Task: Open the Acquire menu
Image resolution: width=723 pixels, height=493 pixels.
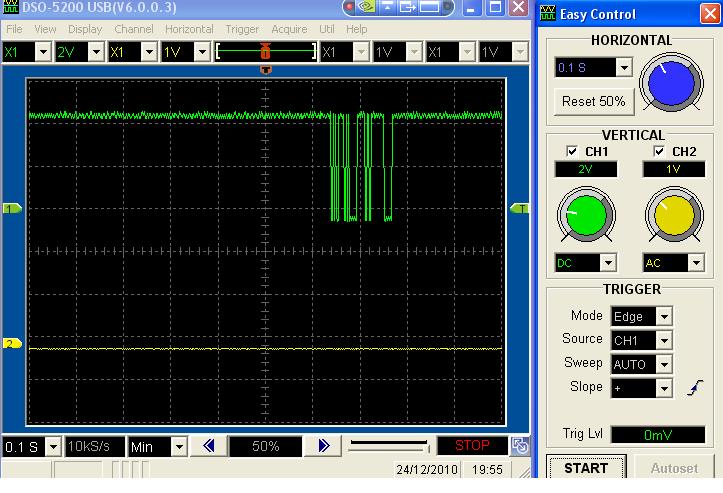Action: click(x=289, y=29)
